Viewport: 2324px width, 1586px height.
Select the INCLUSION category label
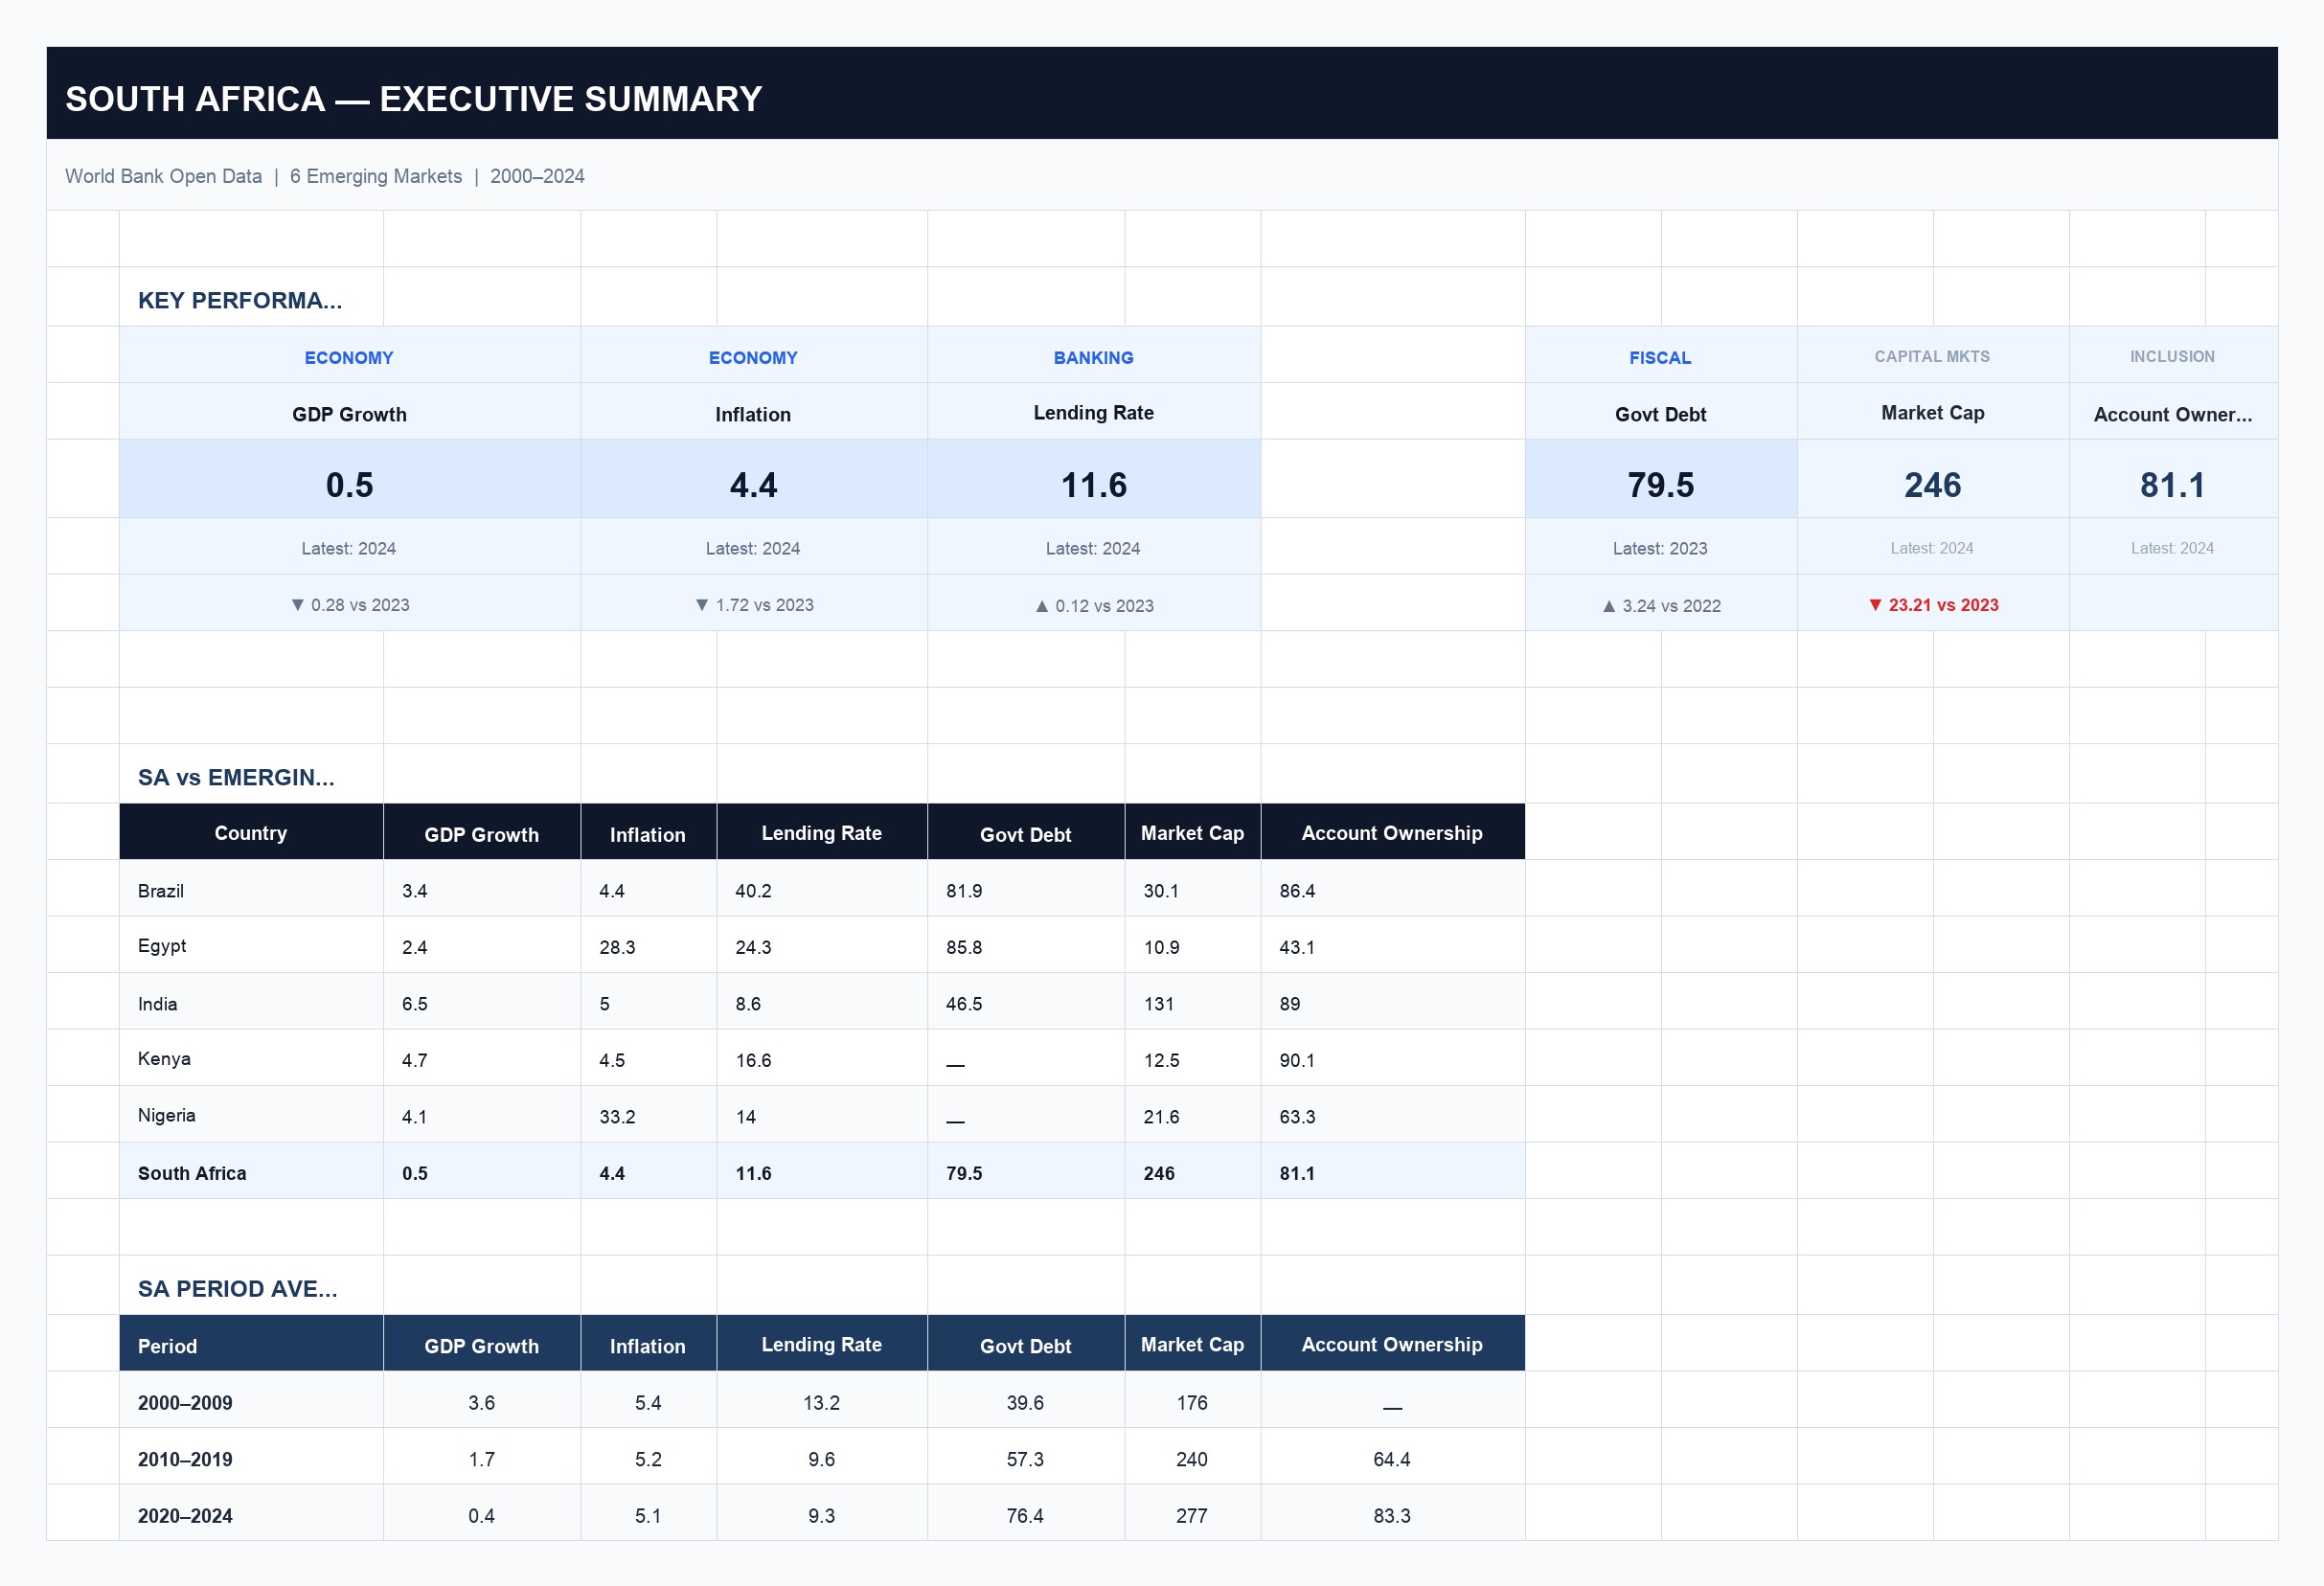[x=2172, y=357]
